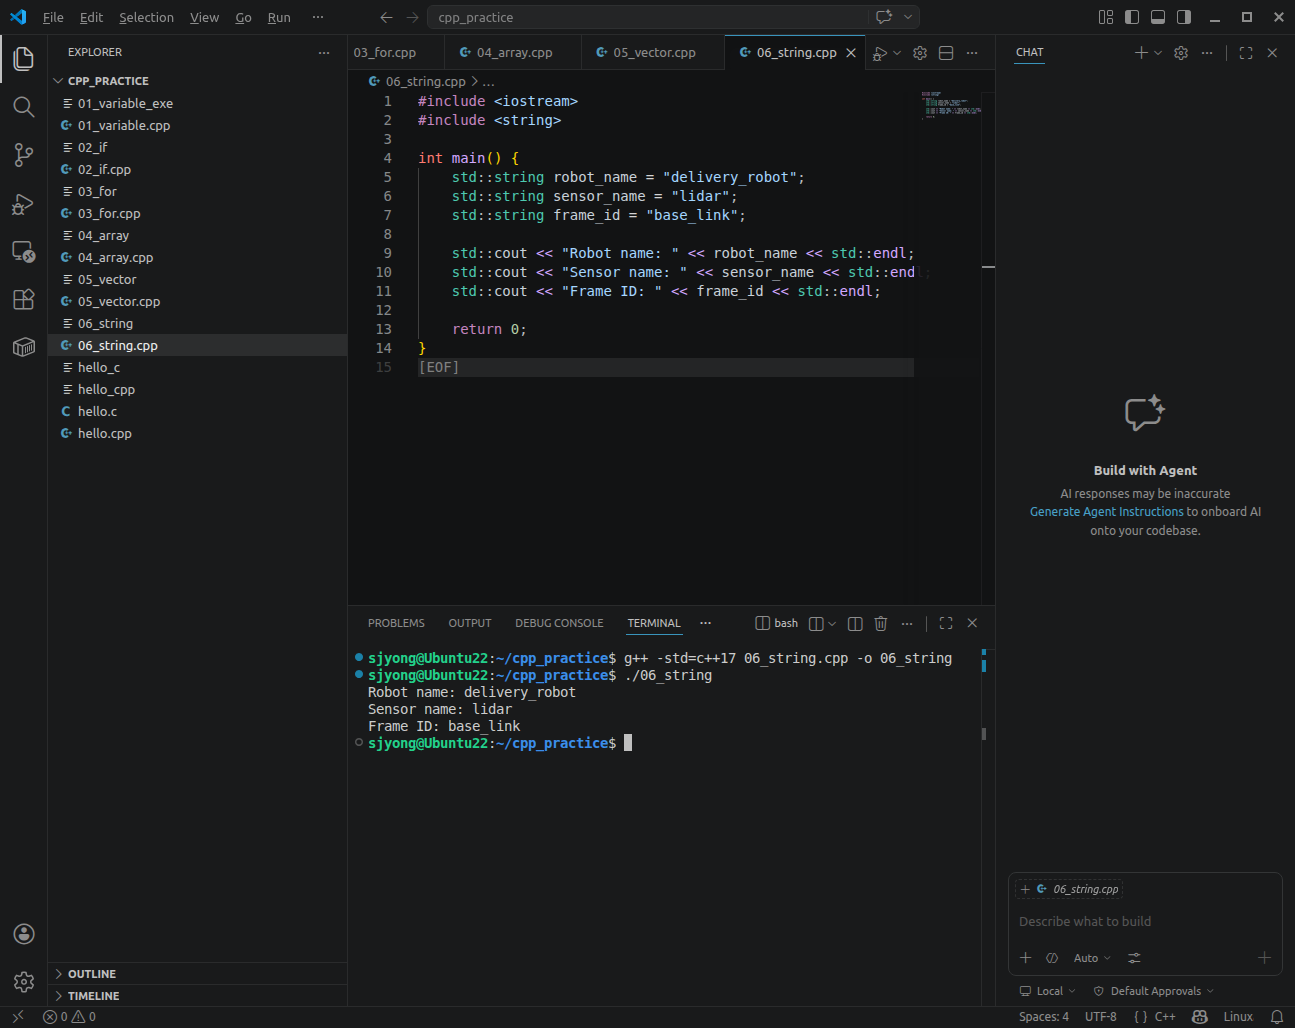Click the Debug C/C++ File run button

click(880, 53)
